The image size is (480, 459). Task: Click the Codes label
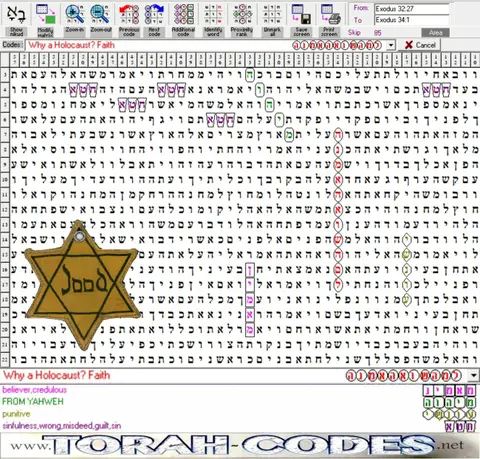tap(12, 45)
